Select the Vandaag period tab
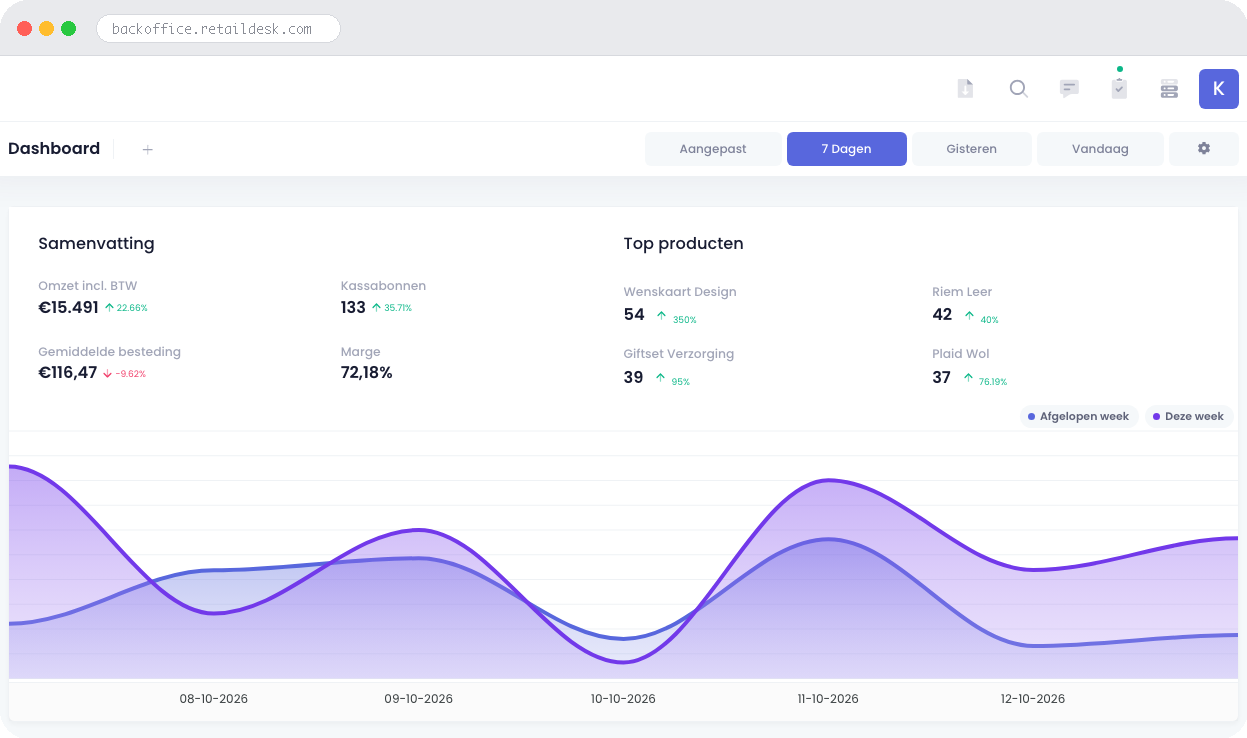1247x738 pixels. tap(1100, 149)
